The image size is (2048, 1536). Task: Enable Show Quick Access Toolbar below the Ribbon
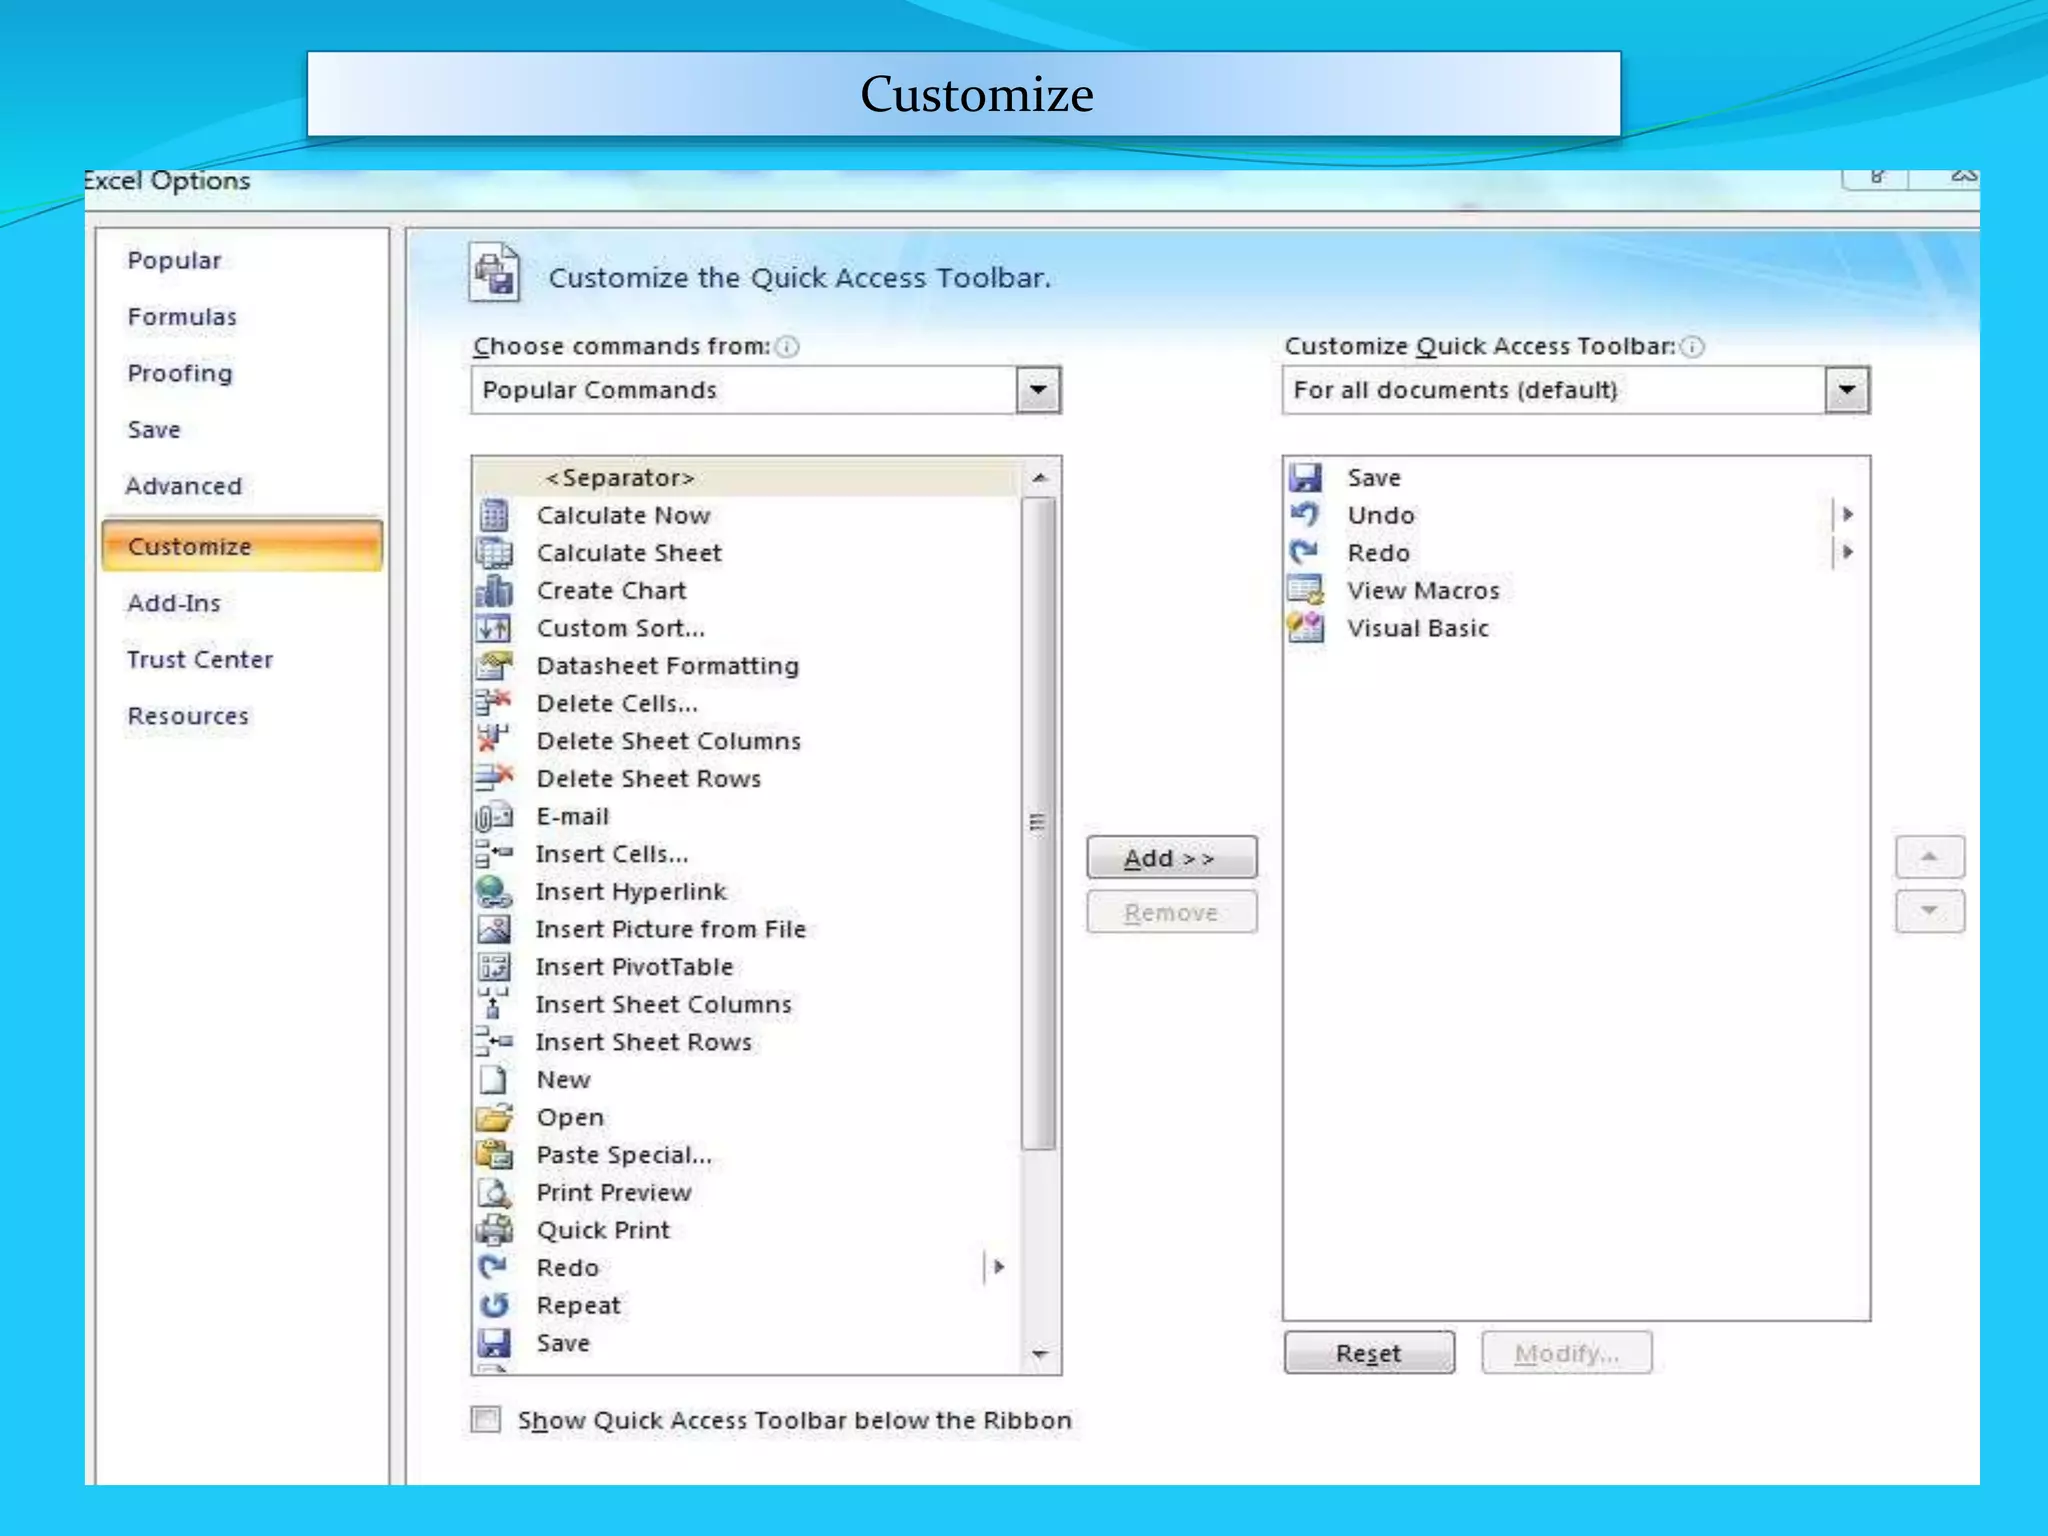[487, 1420]
